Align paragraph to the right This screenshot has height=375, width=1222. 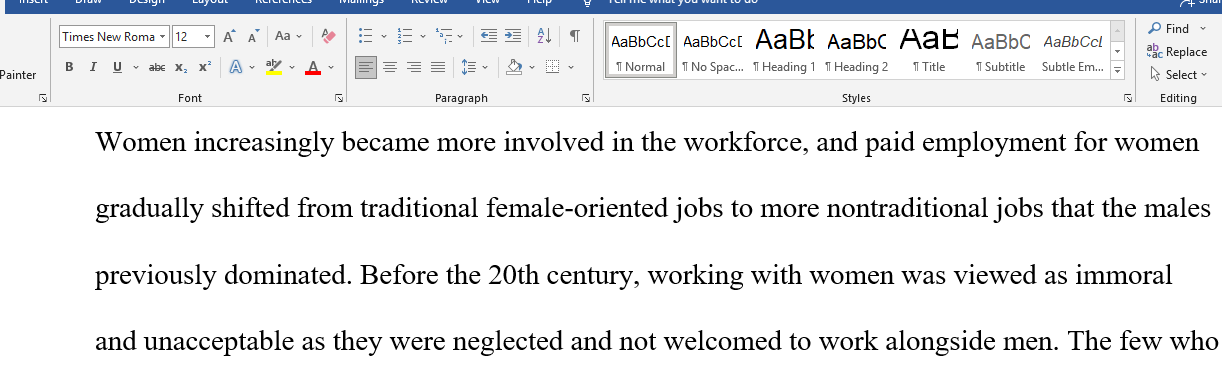(x=414, y=68)
